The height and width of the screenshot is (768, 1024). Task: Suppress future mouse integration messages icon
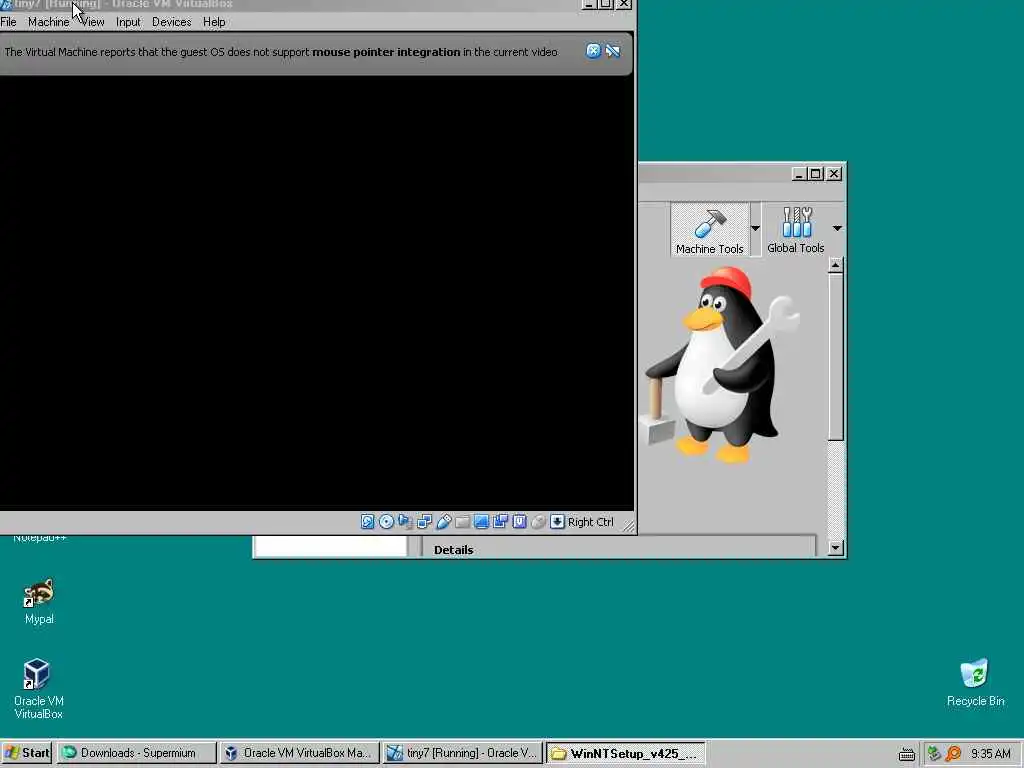pyautogui.click(x=613, y=51)
